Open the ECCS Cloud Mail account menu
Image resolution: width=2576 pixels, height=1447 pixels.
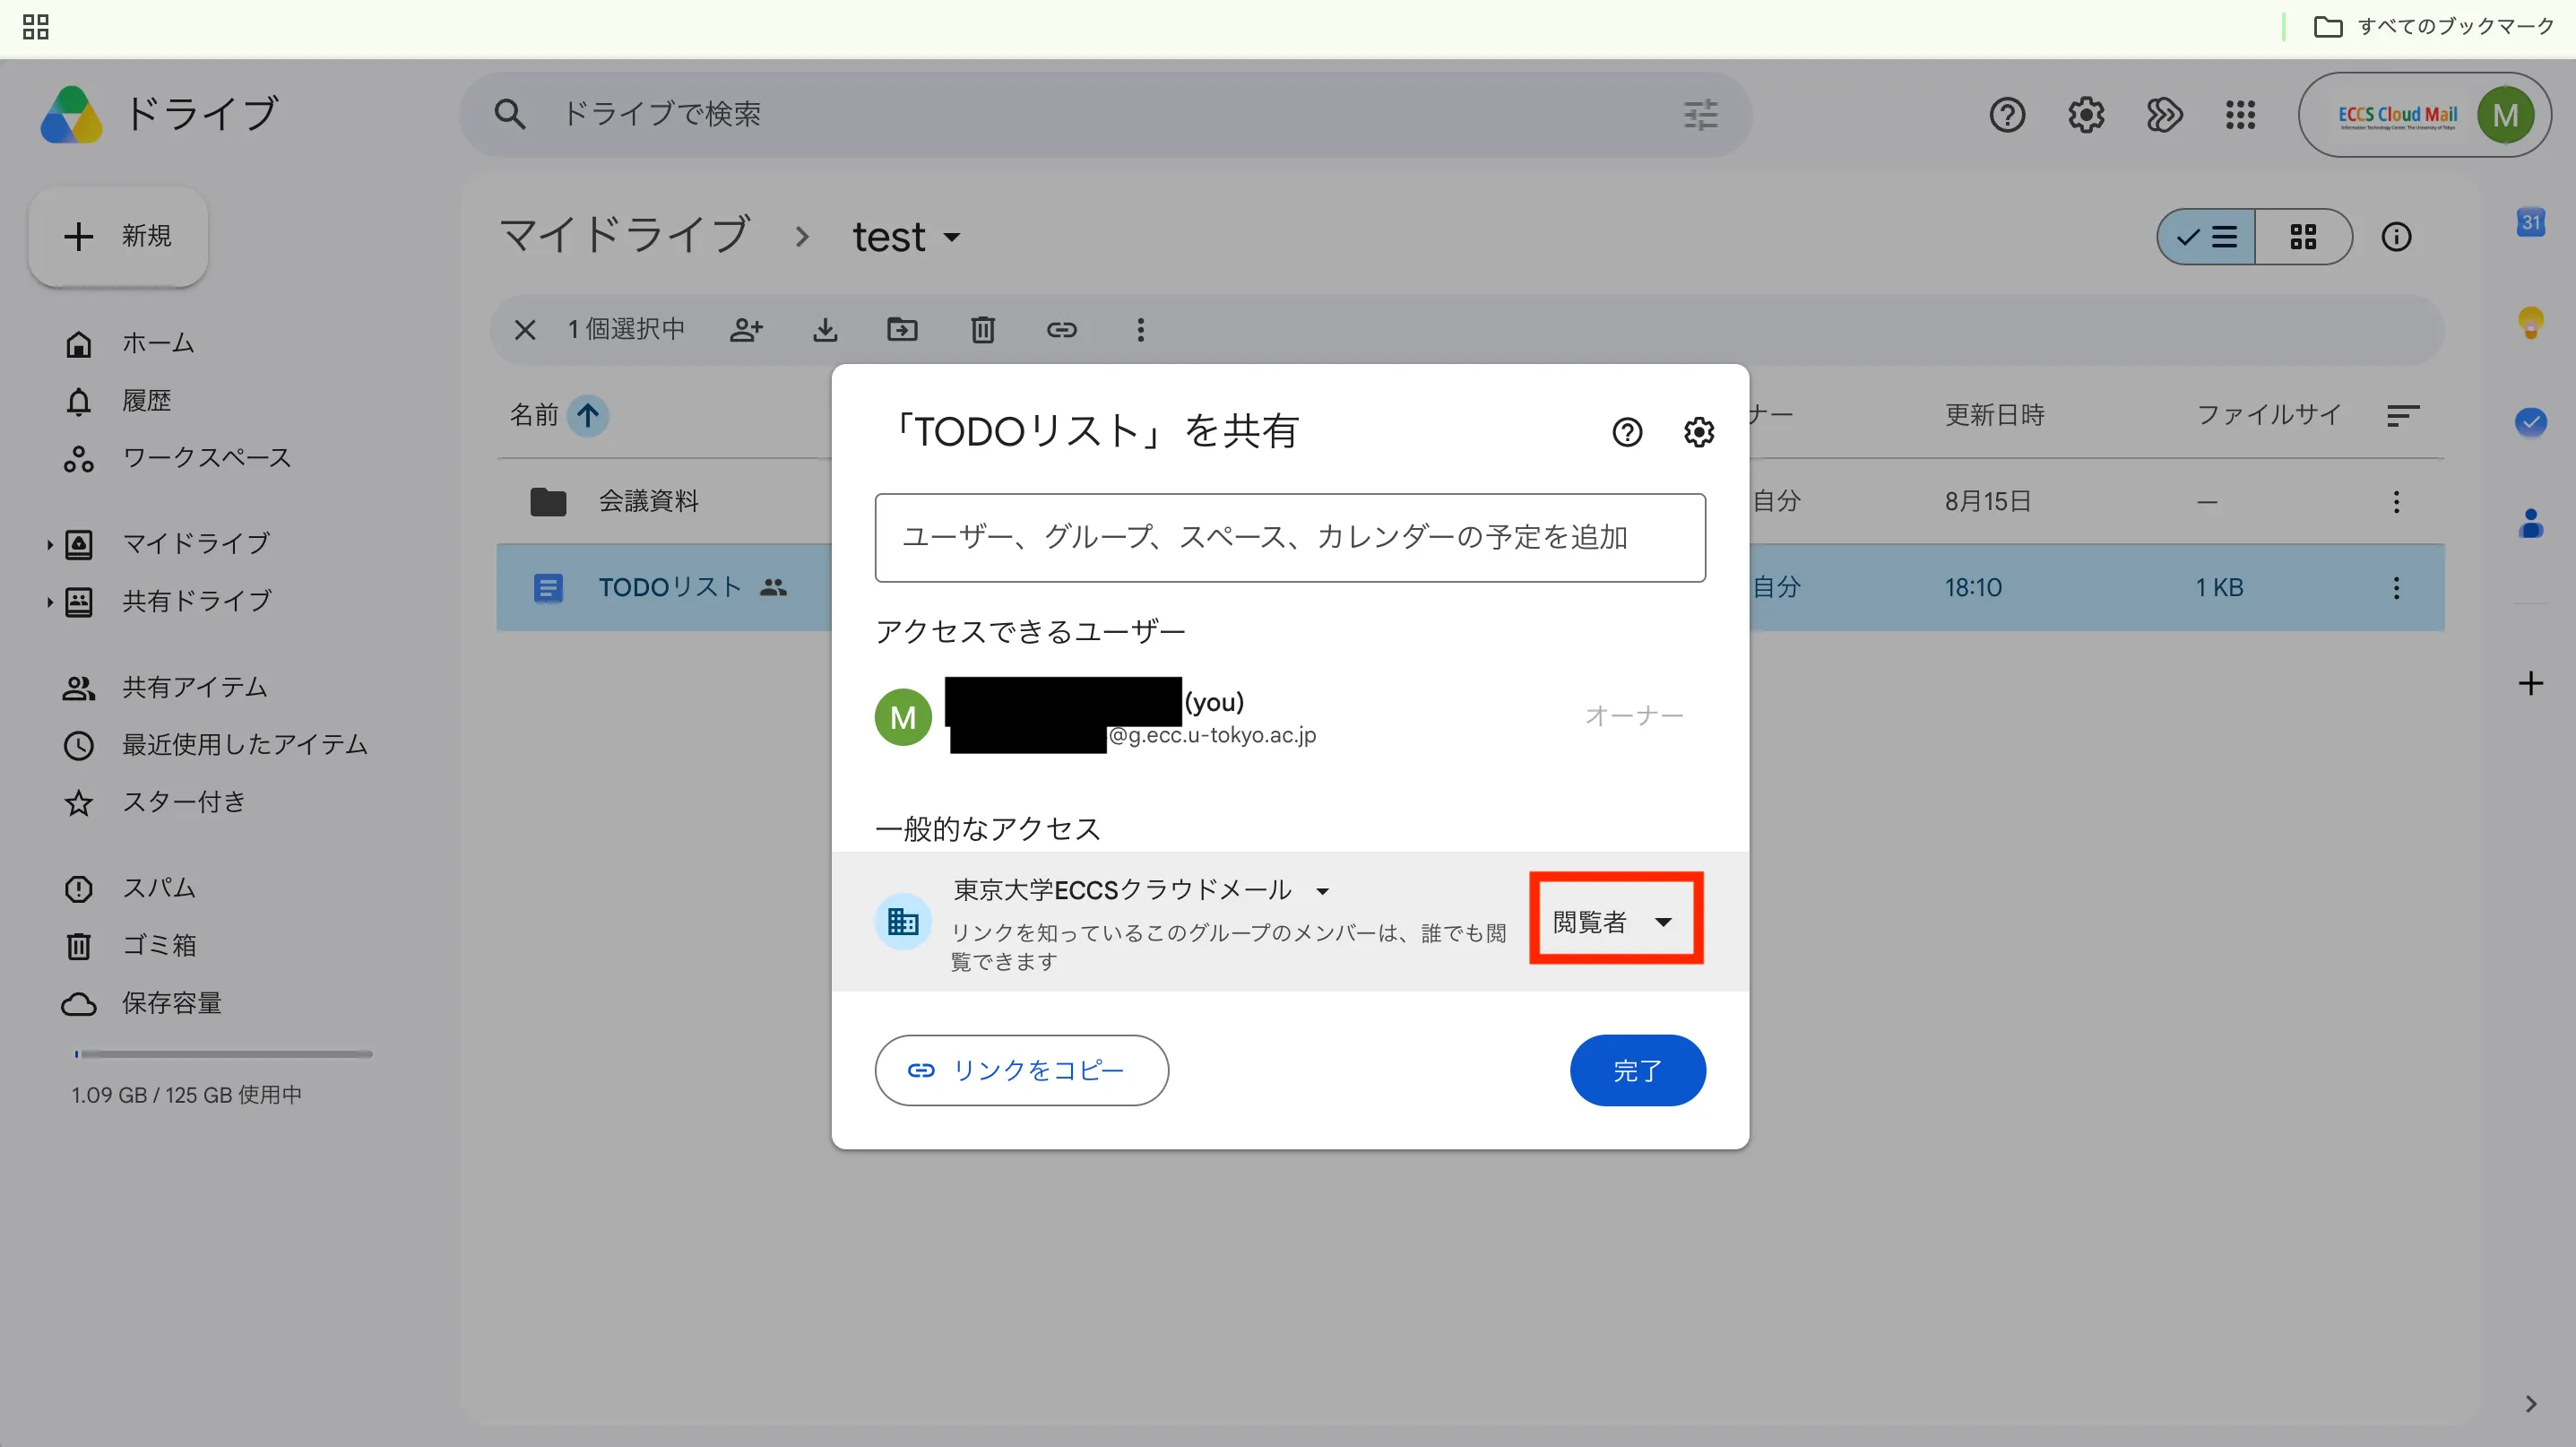tap(2425, 115)
